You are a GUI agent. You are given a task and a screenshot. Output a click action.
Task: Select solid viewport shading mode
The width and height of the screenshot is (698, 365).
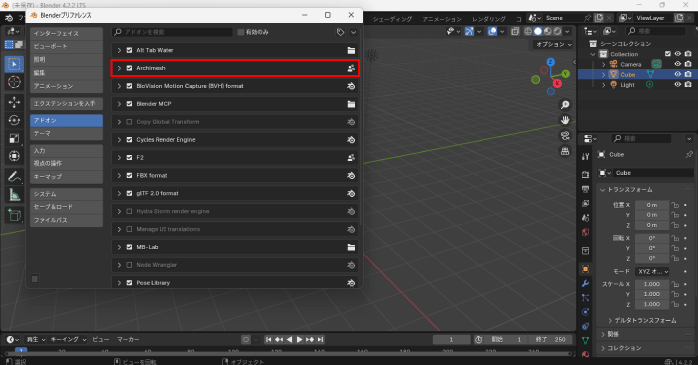pyautogui.click(x=538, y=31)
